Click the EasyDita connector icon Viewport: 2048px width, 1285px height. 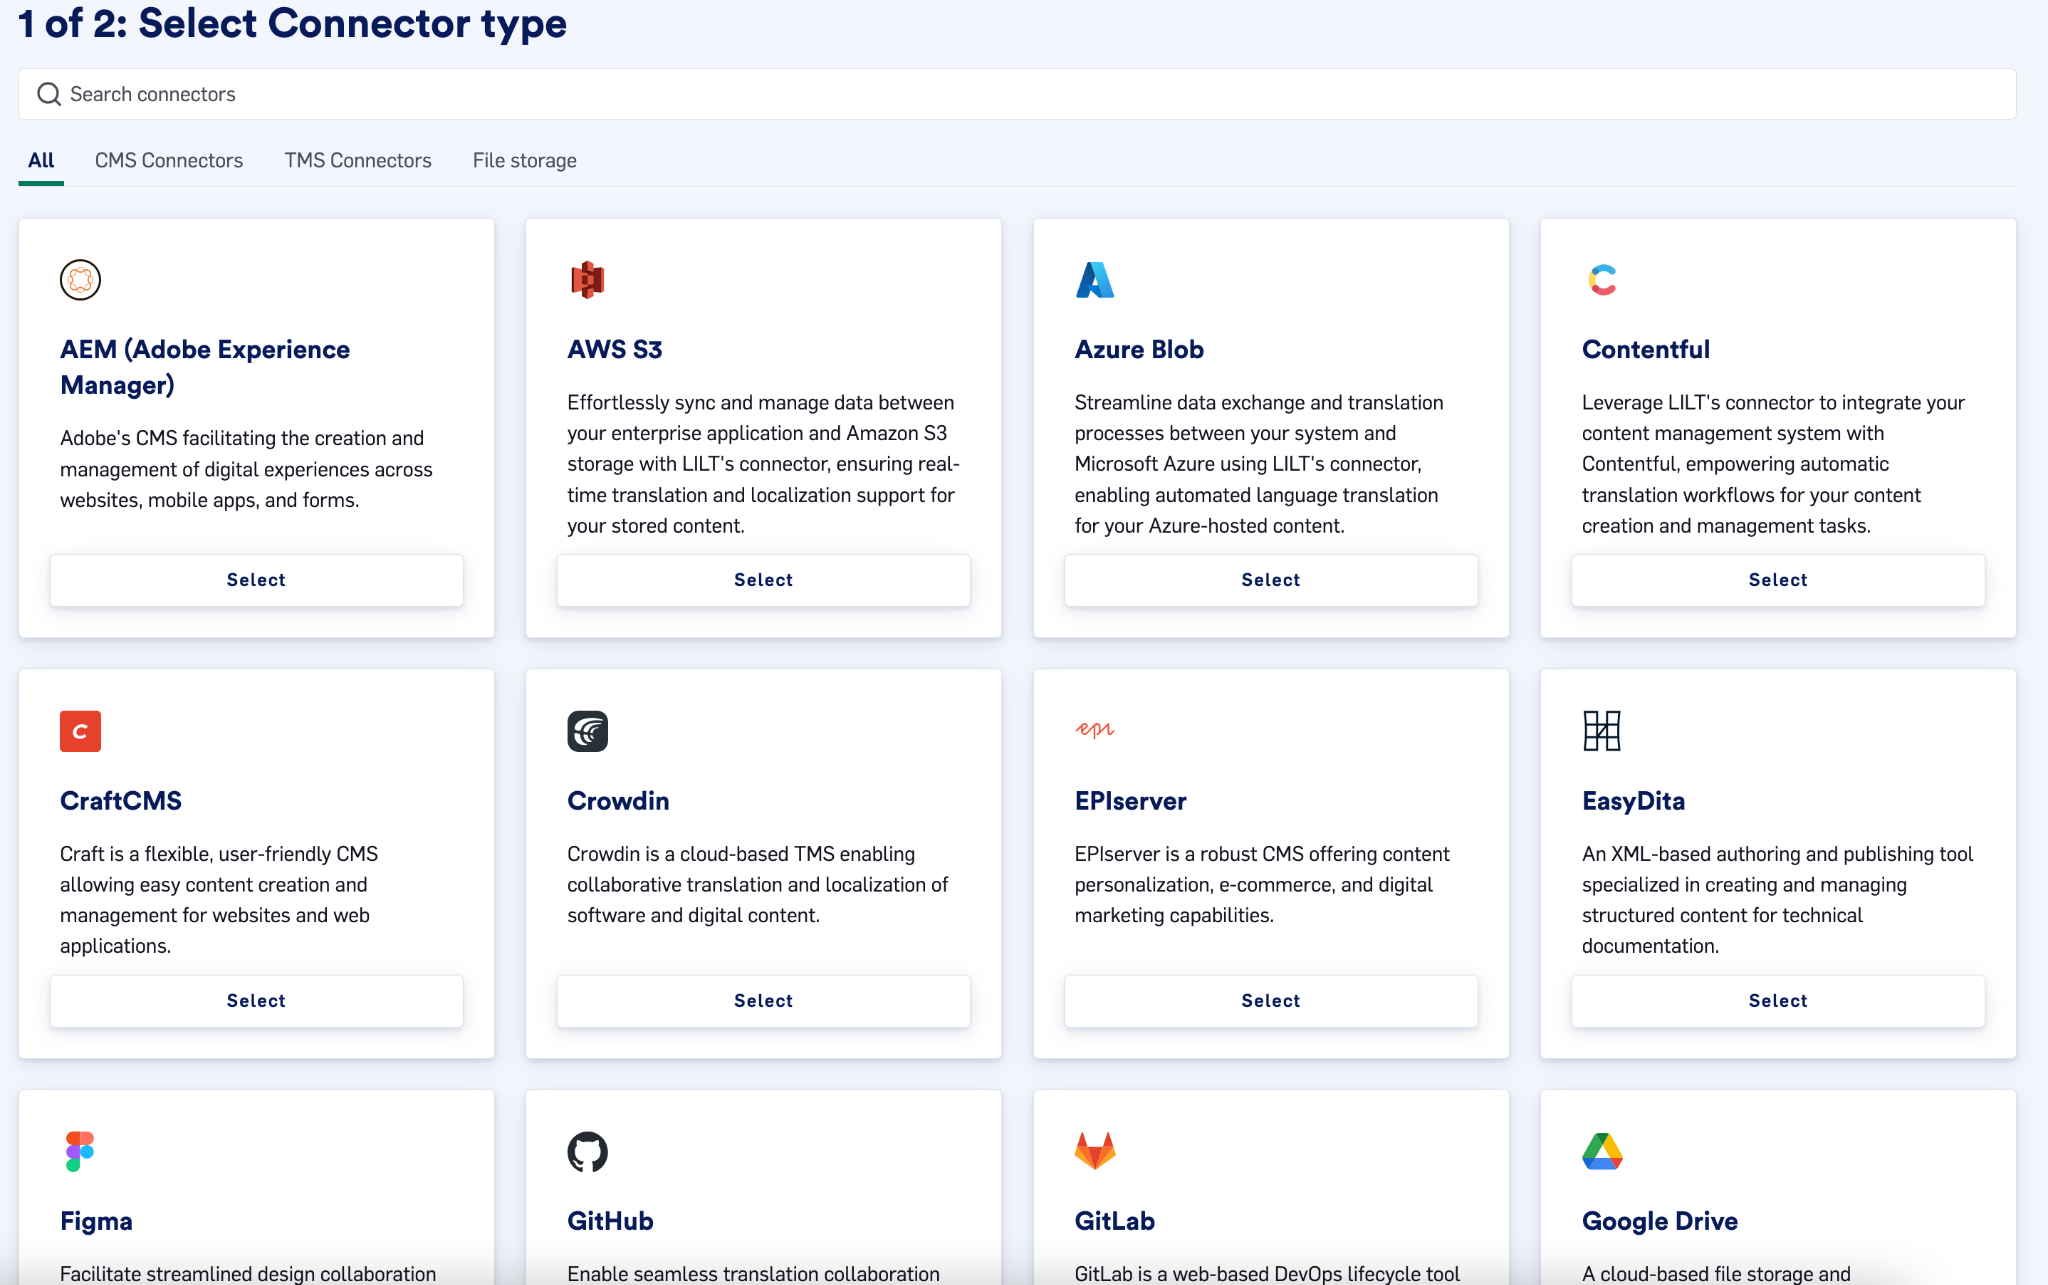(x=1601, y=730)
